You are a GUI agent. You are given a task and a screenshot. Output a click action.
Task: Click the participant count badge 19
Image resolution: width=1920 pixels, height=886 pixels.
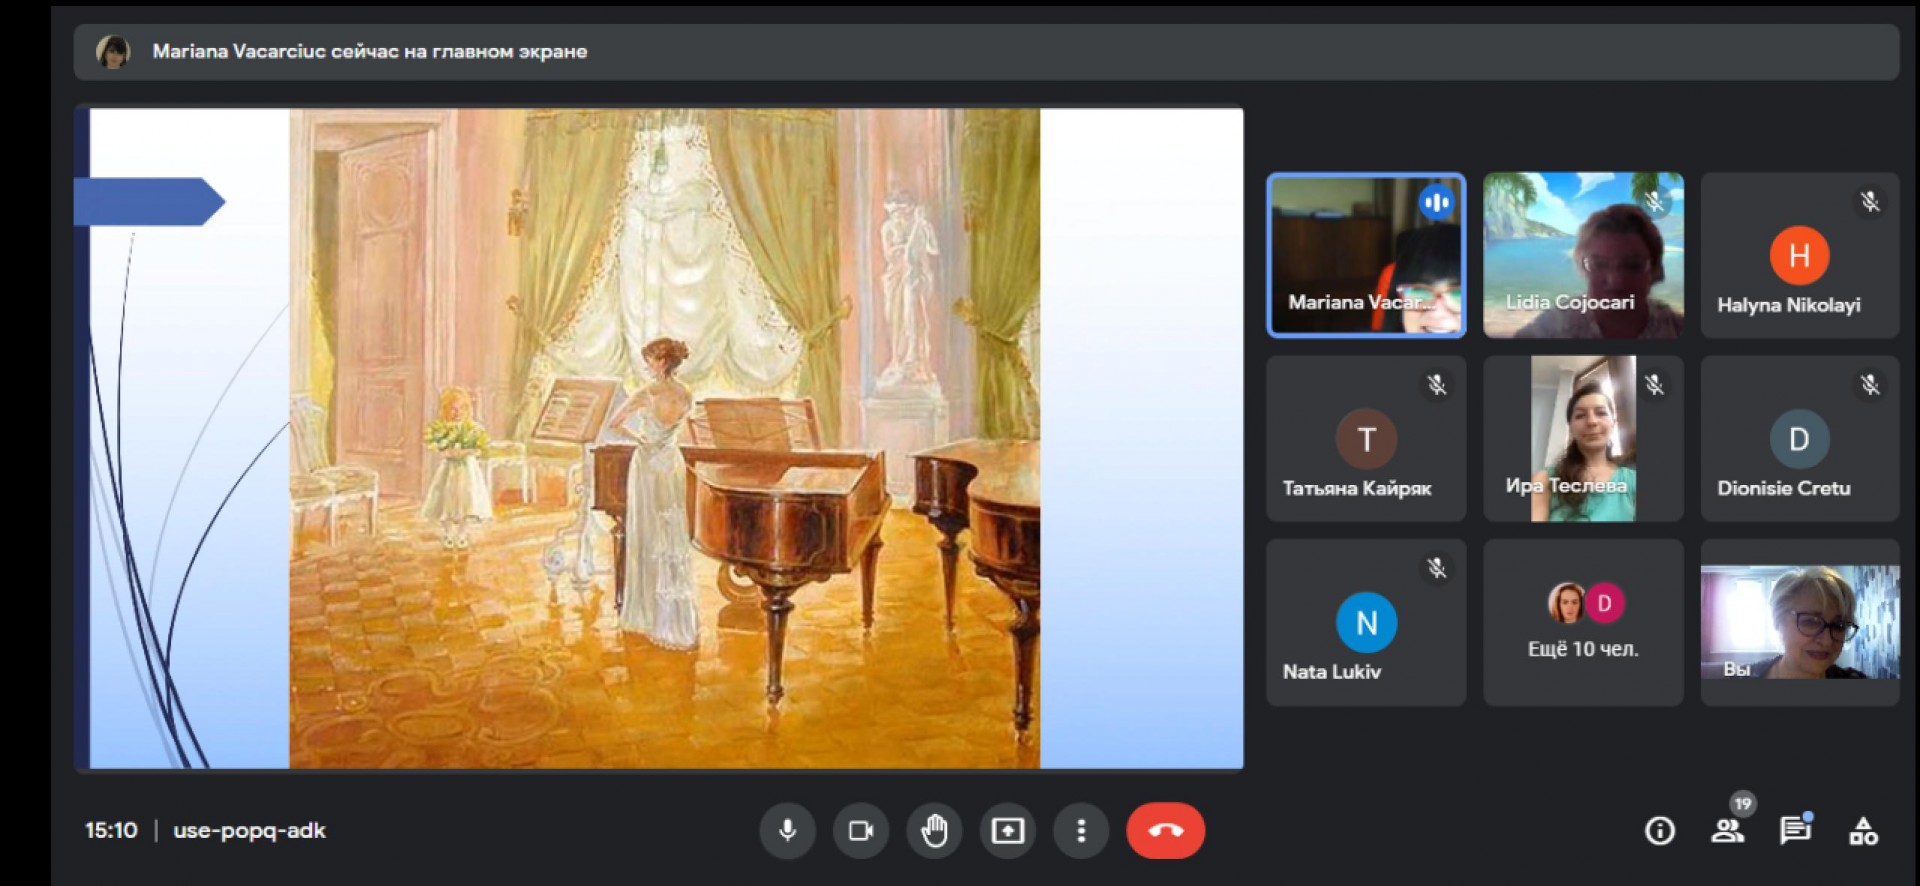(1743, 803)
